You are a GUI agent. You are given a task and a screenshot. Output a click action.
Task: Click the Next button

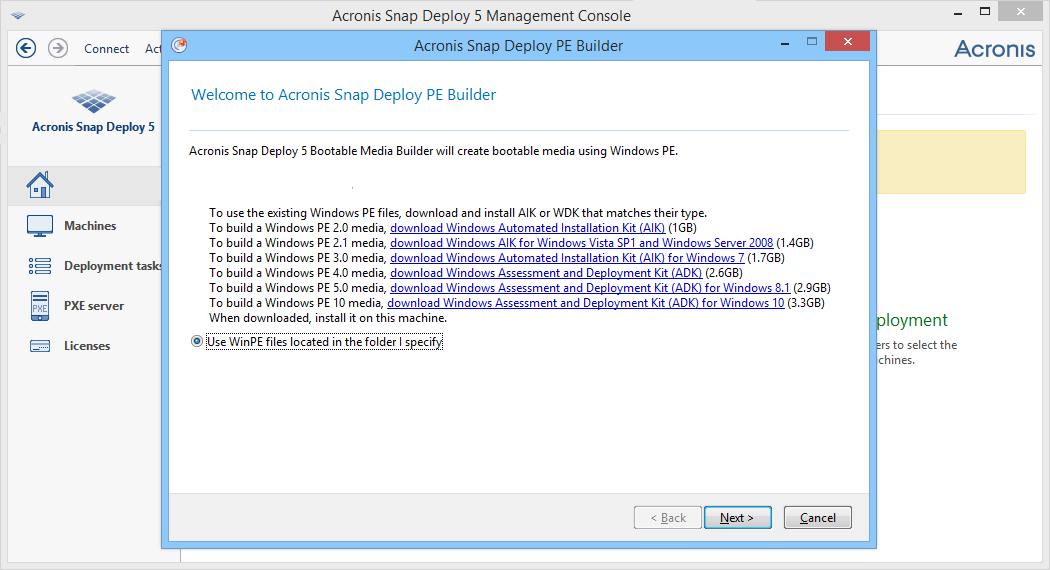tap(737, 518)
